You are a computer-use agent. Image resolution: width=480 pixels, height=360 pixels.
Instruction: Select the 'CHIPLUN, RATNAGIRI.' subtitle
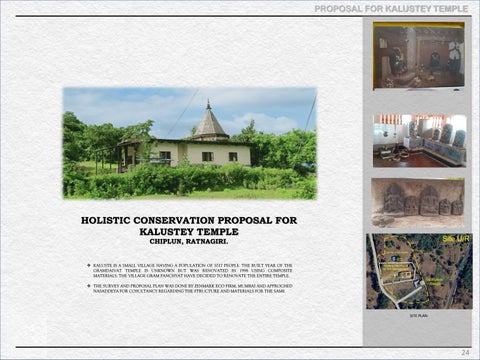click(x=189, y=242)
